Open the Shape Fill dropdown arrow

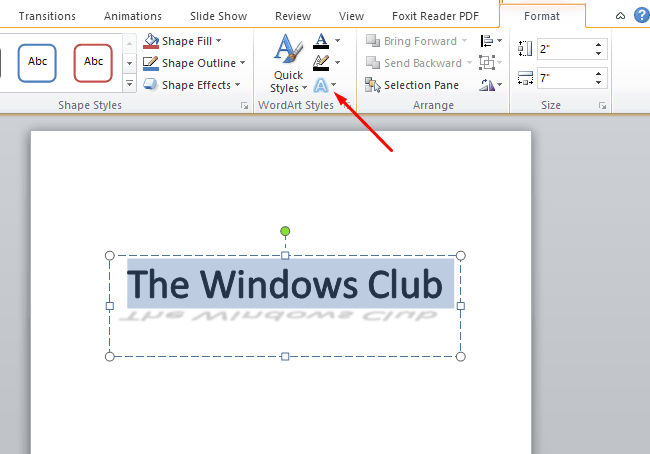tap(218, 41)
